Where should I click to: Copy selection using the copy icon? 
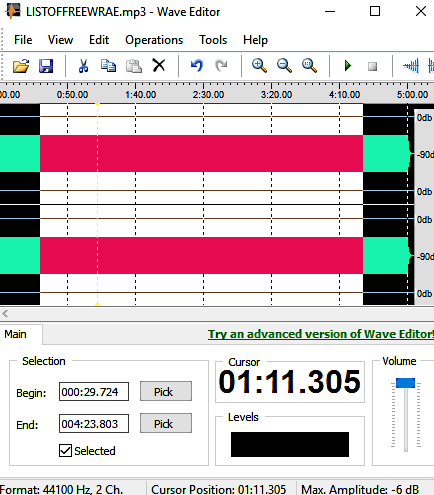point(108,66)
